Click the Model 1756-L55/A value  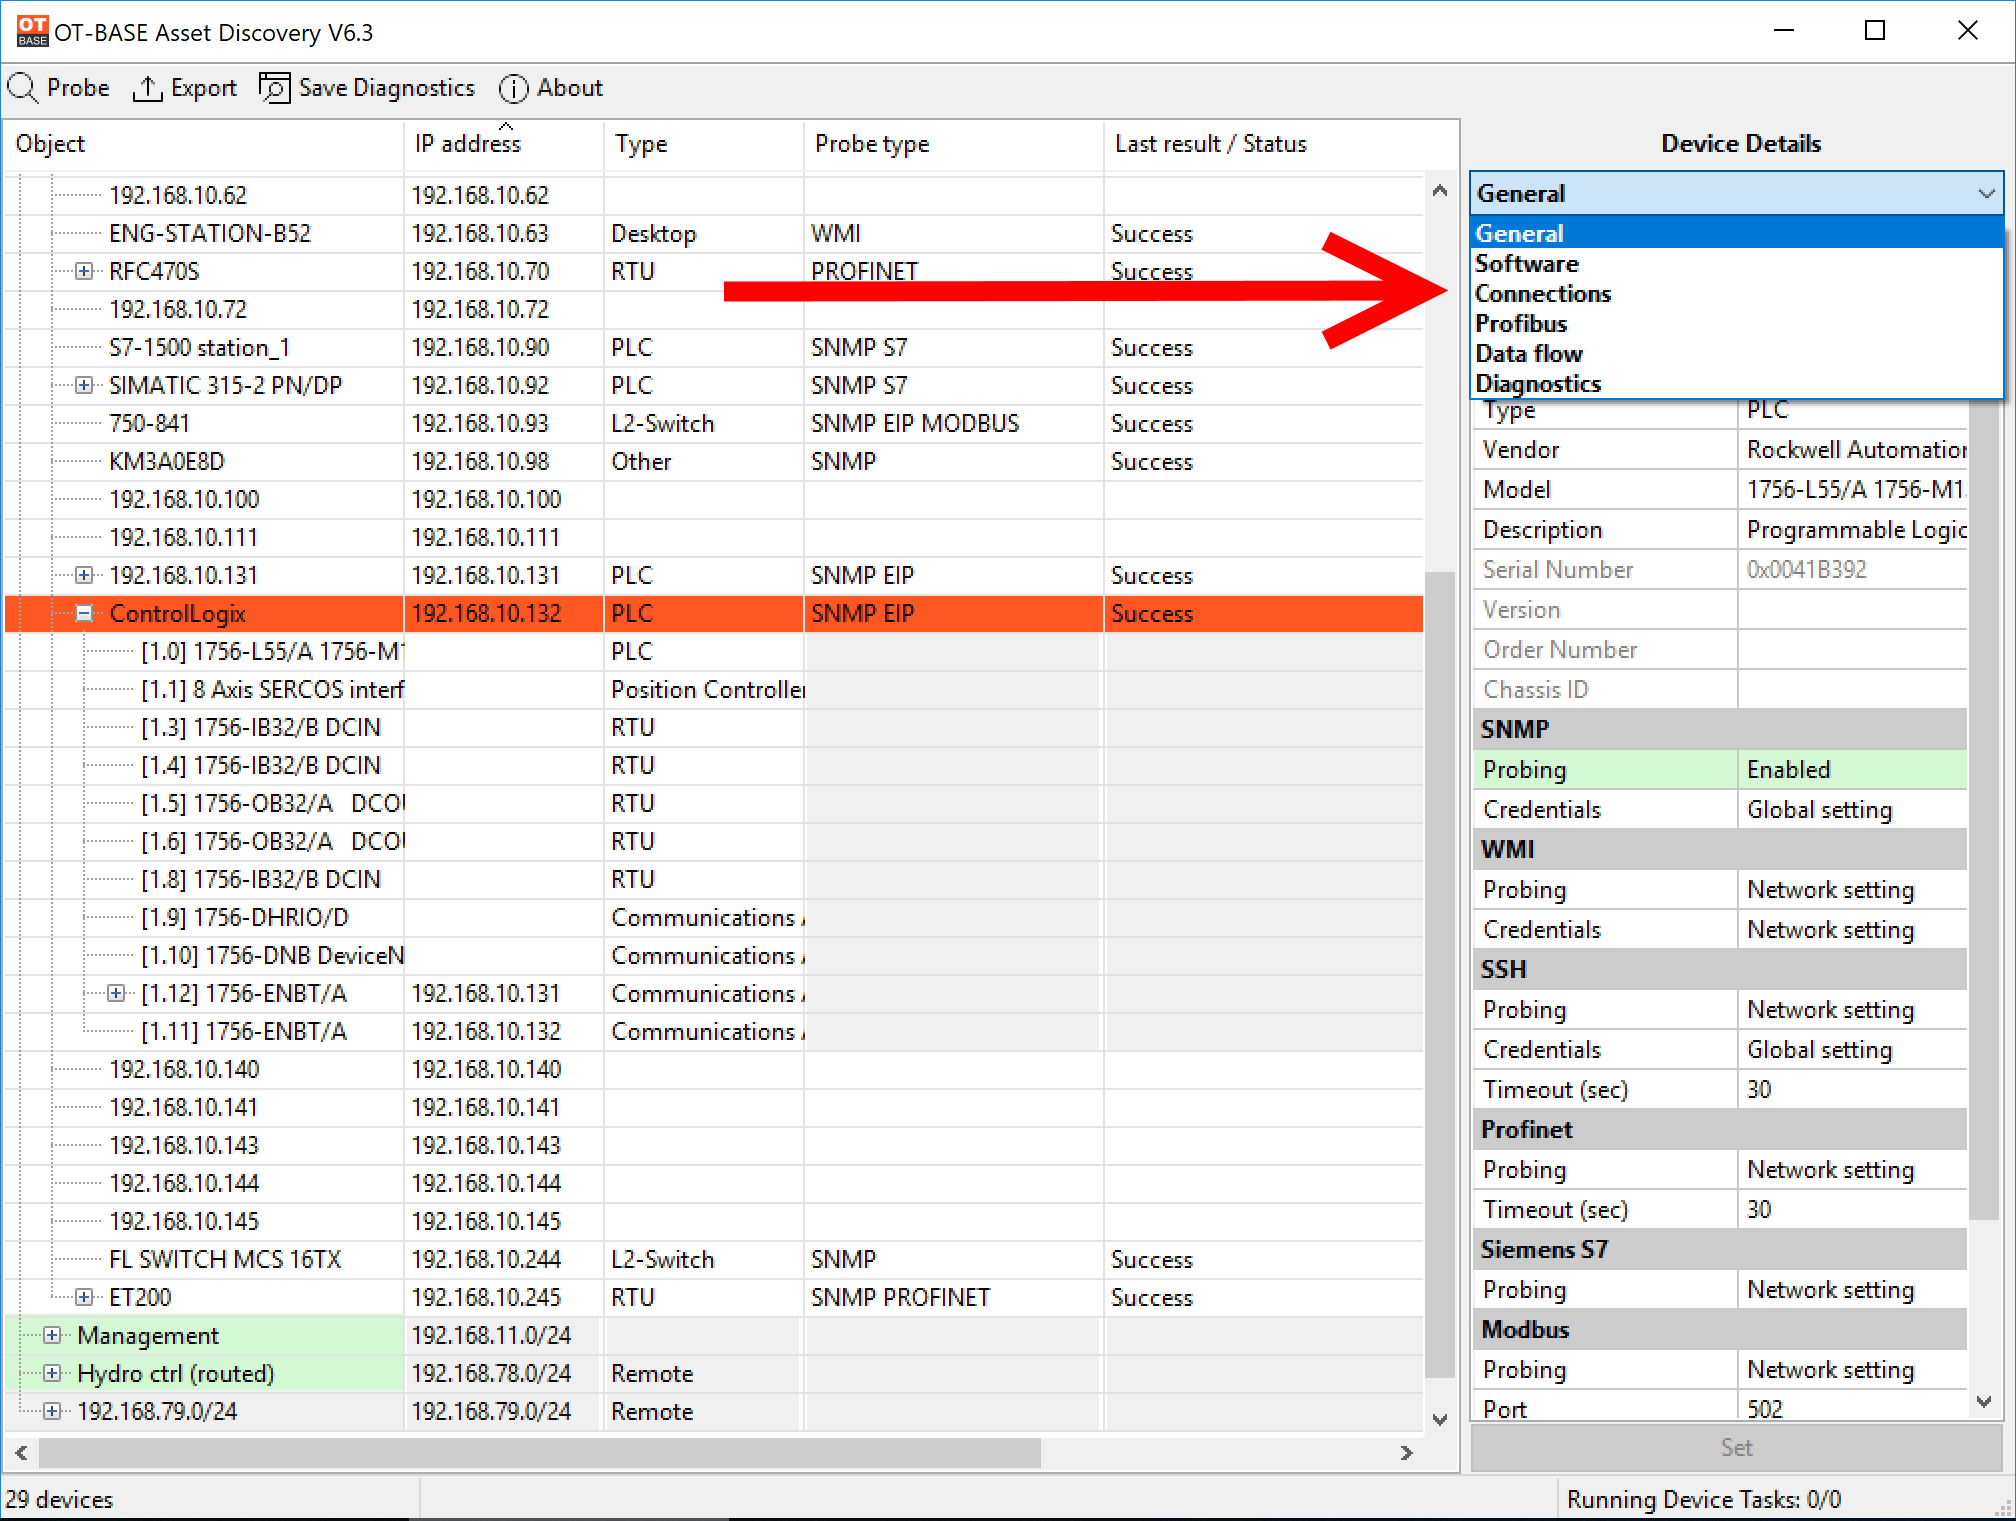1852,489
